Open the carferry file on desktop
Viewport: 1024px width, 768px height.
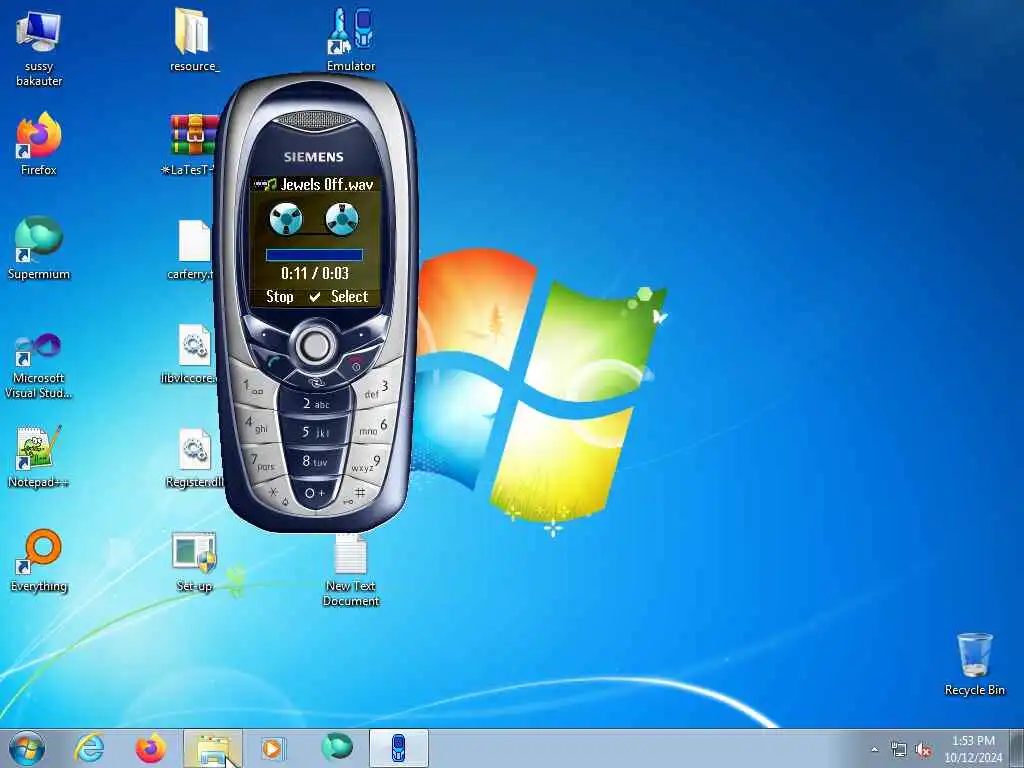pos(193,248)
